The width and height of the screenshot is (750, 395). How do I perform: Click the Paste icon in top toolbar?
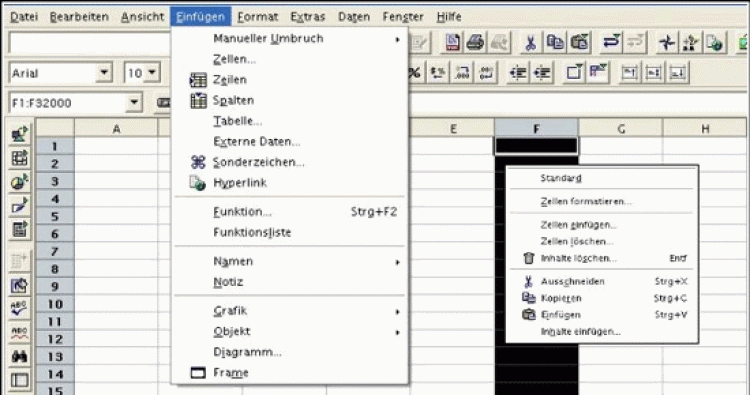[x=579, y=43]
